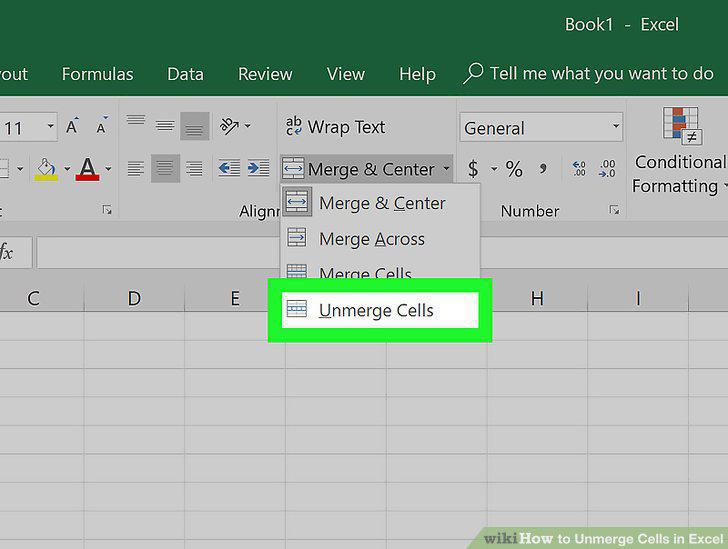This screenshot has height=549, width=728.
Task: Select column I header
Action: tap(638, 298)
